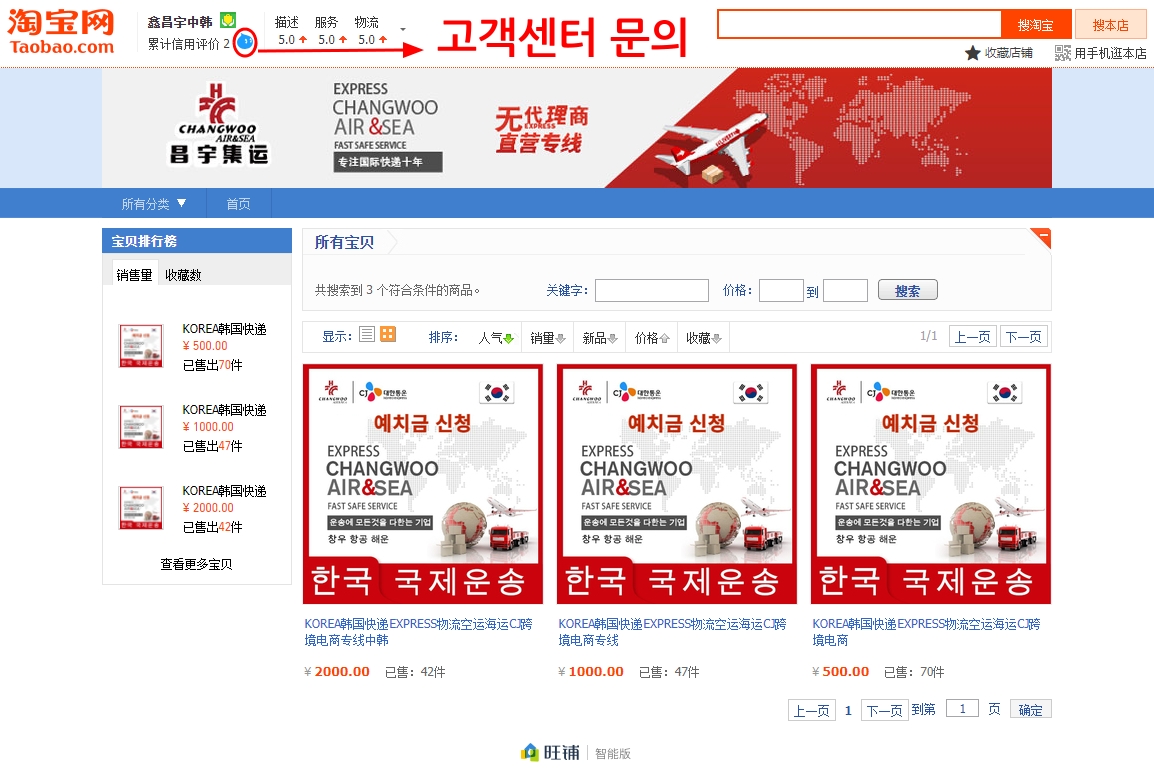Screen dimensions: 1154x775
Task: Open large product image of the 70件-sold listing
Action: (931, 484)
